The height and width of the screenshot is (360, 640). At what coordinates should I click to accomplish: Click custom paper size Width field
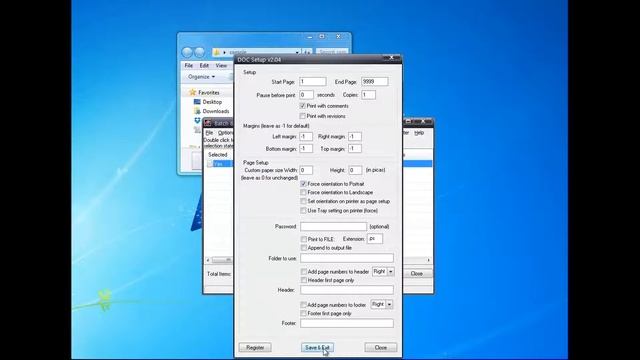(306, 170)
